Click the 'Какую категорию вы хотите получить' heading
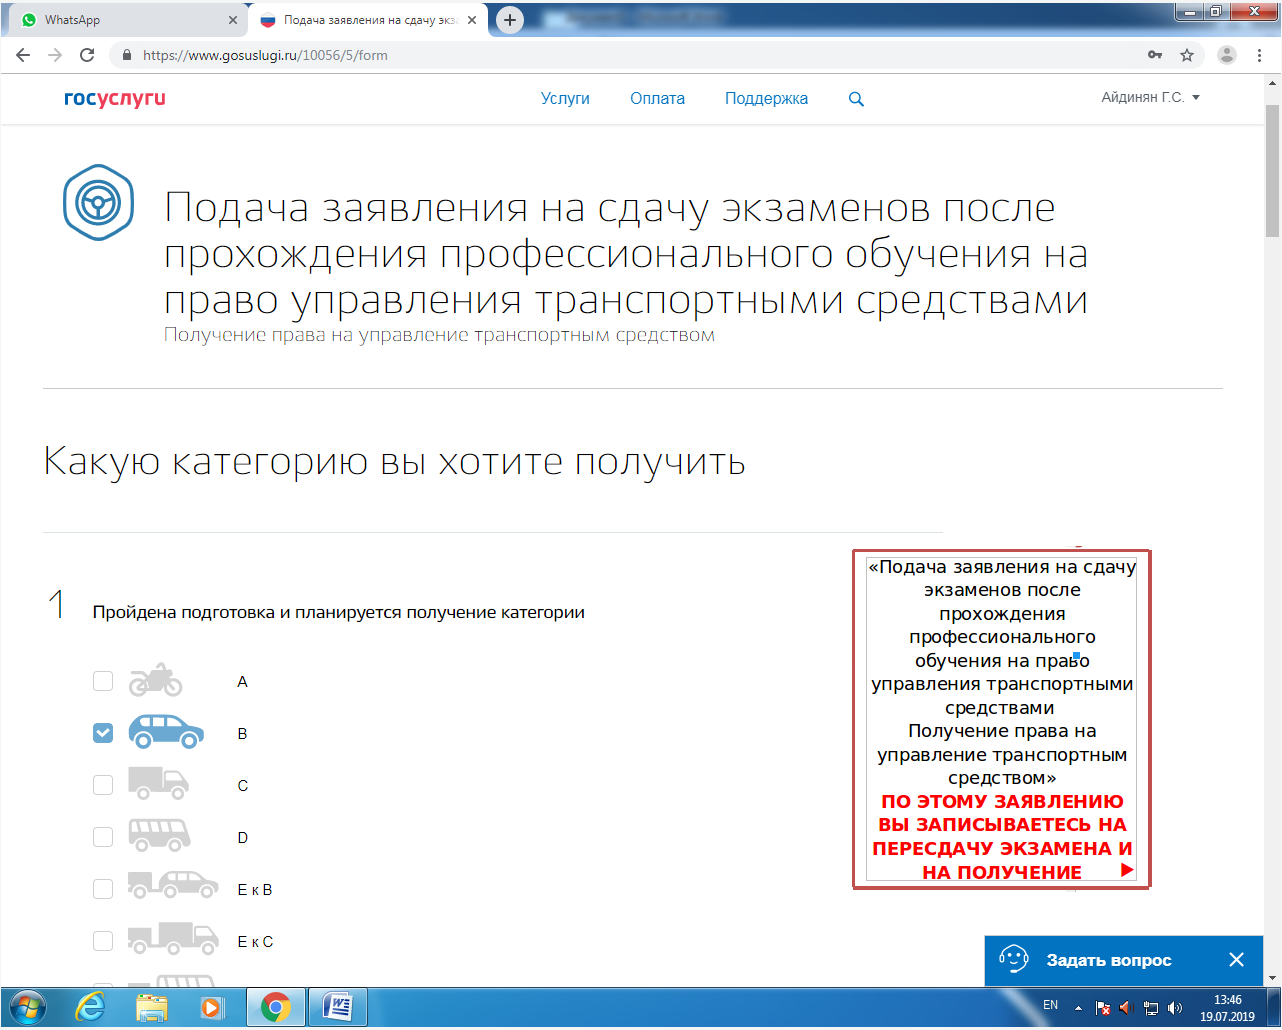This screenshot has width=1282, height=1030. (x=395, y=462)
